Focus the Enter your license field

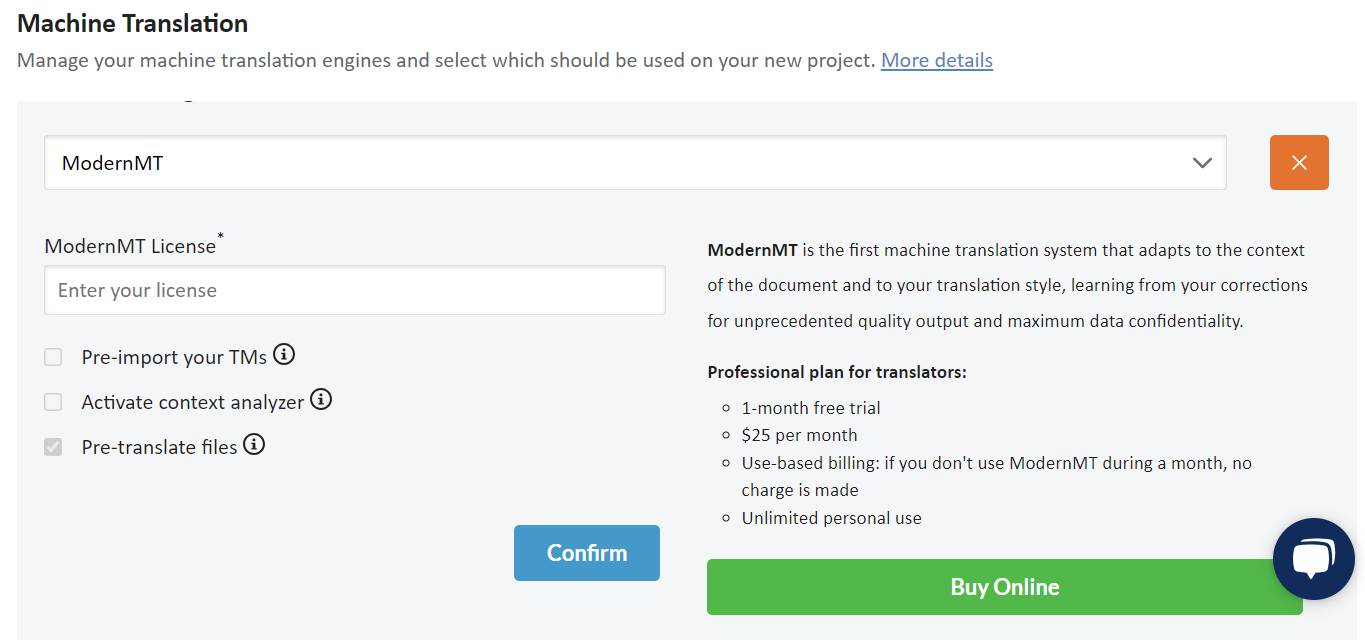(355, 291)
